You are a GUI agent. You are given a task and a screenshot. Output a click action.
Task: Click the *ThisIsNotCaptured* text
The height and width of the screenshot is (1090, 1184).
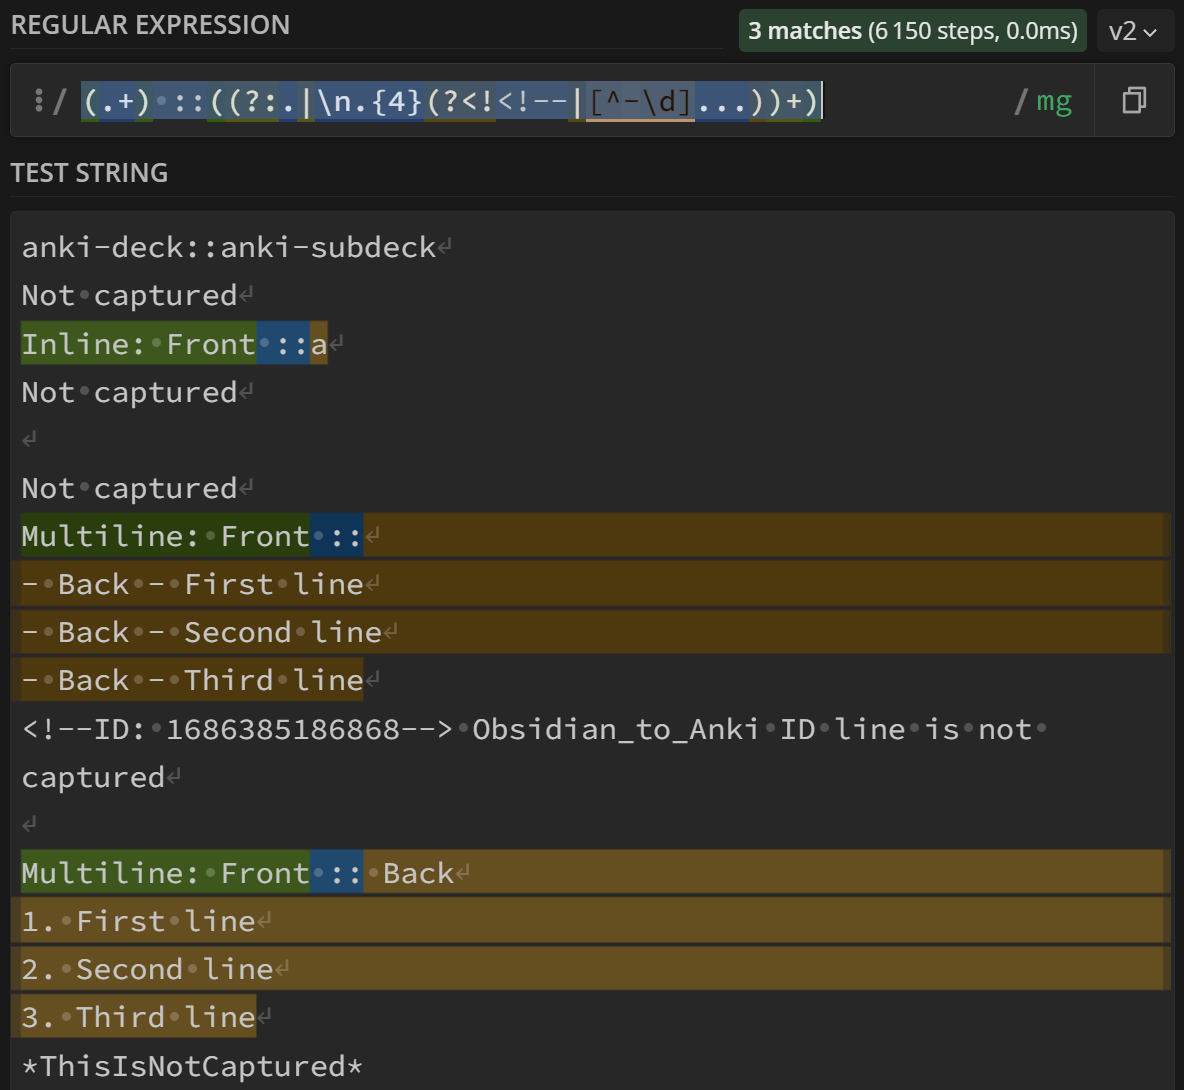click(x=192, y=1066)
